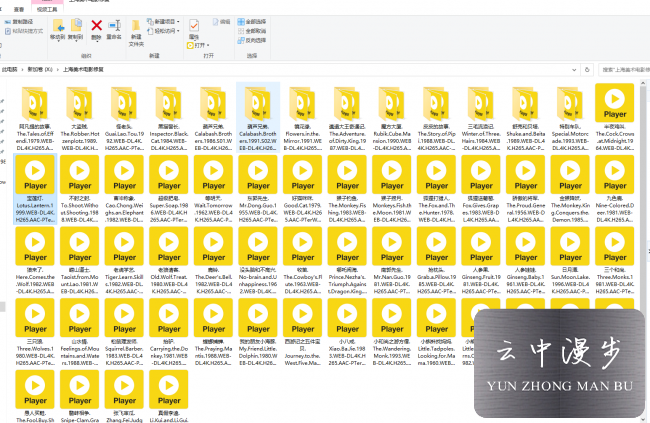Select Ginseng.Baby.1961 video file
Viewport: 650px width, 423px height.
526,261
